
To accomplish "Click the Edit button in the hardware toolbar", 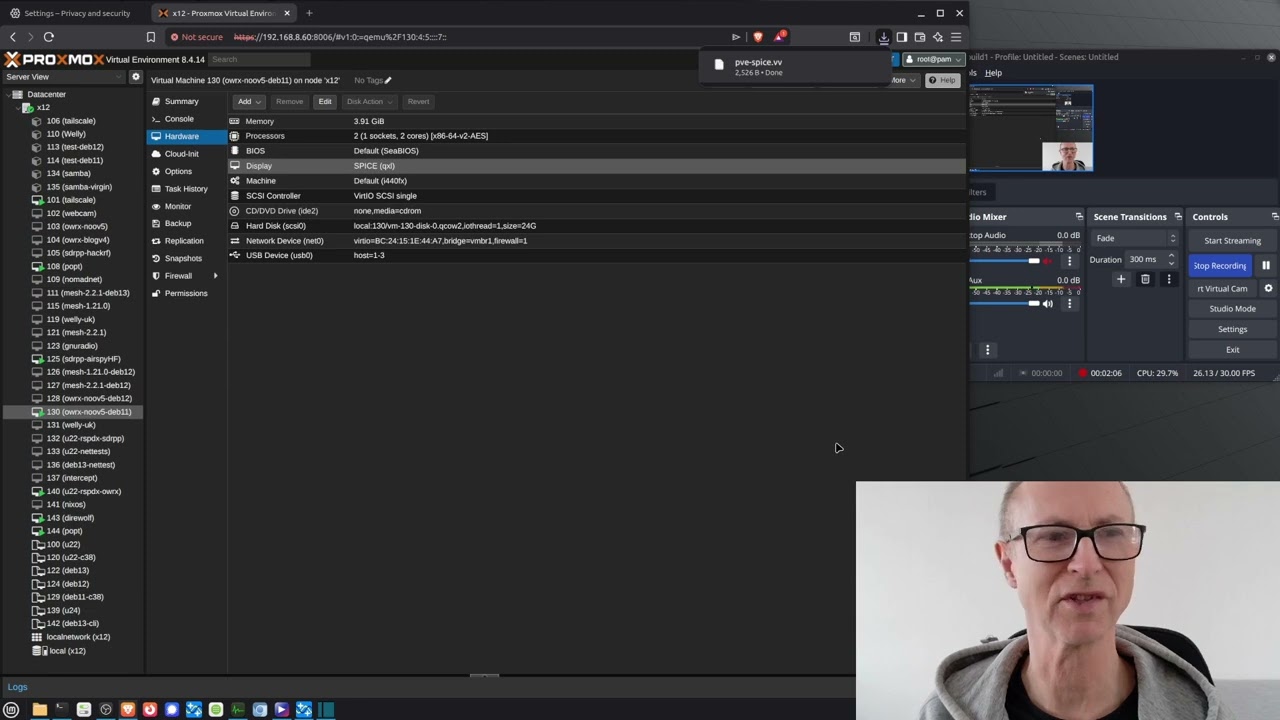I will [x=325, y=101].
